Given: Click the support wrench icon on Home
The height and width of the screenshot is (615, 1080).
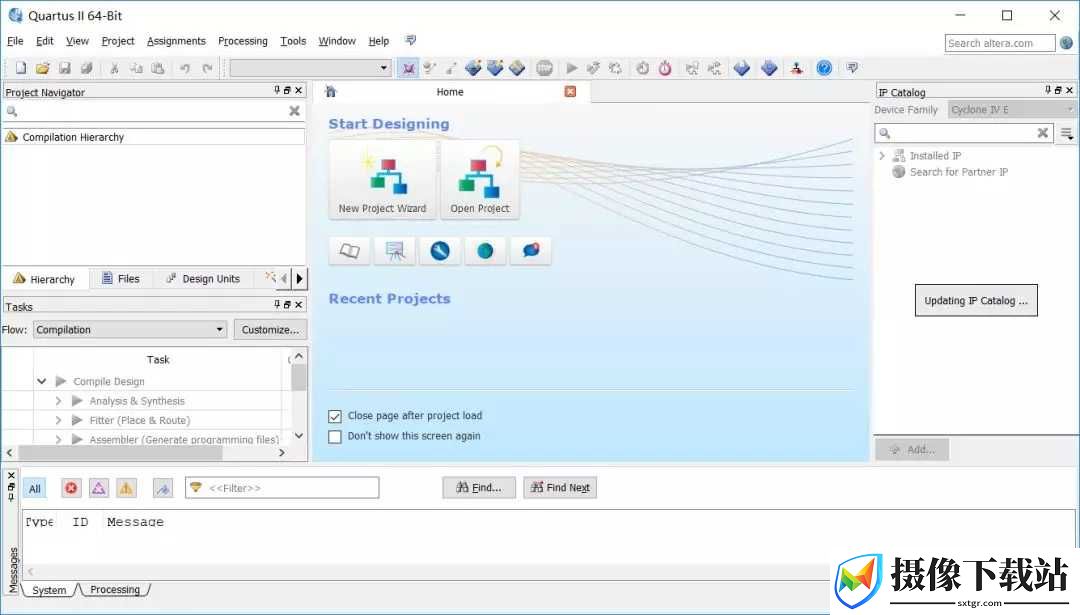Looking at the screenshot, I should (439, 251).
